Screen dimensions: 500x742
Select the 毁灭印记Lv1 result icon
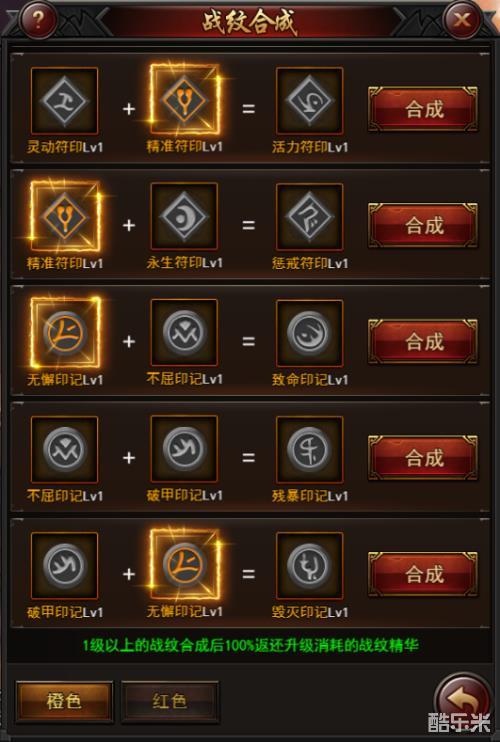[309, 565]
